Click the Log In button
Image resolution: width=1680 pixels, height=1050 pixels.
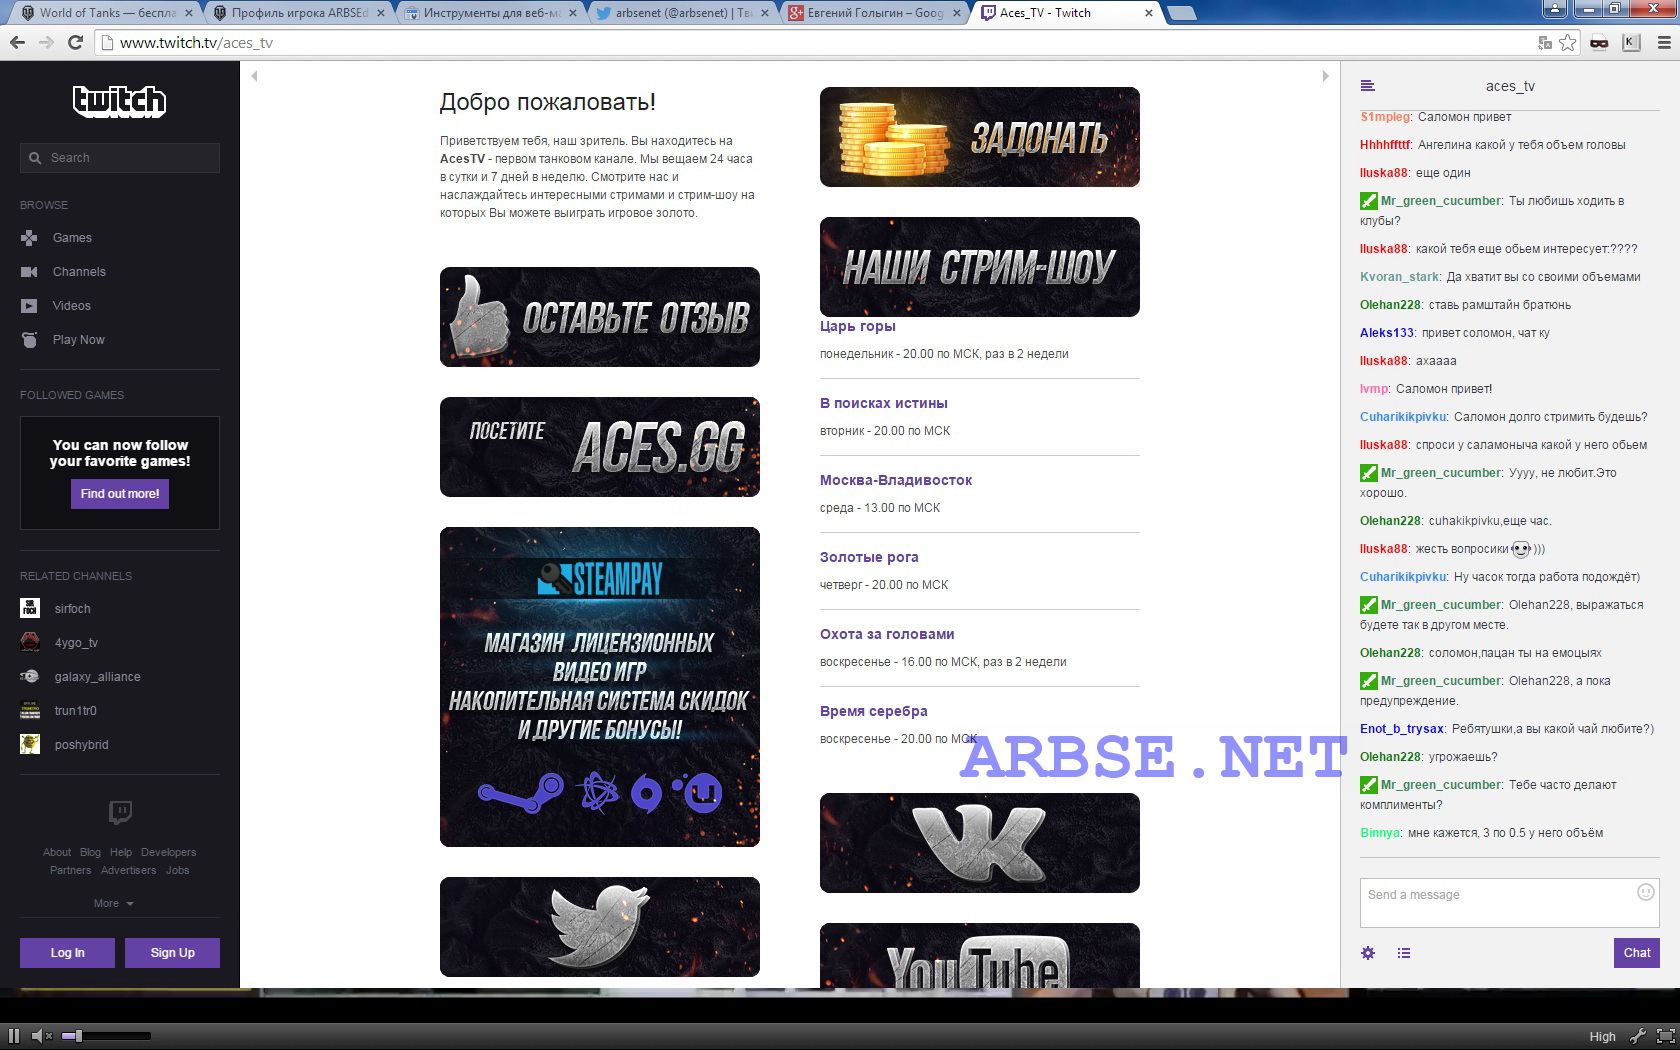click(x=67, y=953)
